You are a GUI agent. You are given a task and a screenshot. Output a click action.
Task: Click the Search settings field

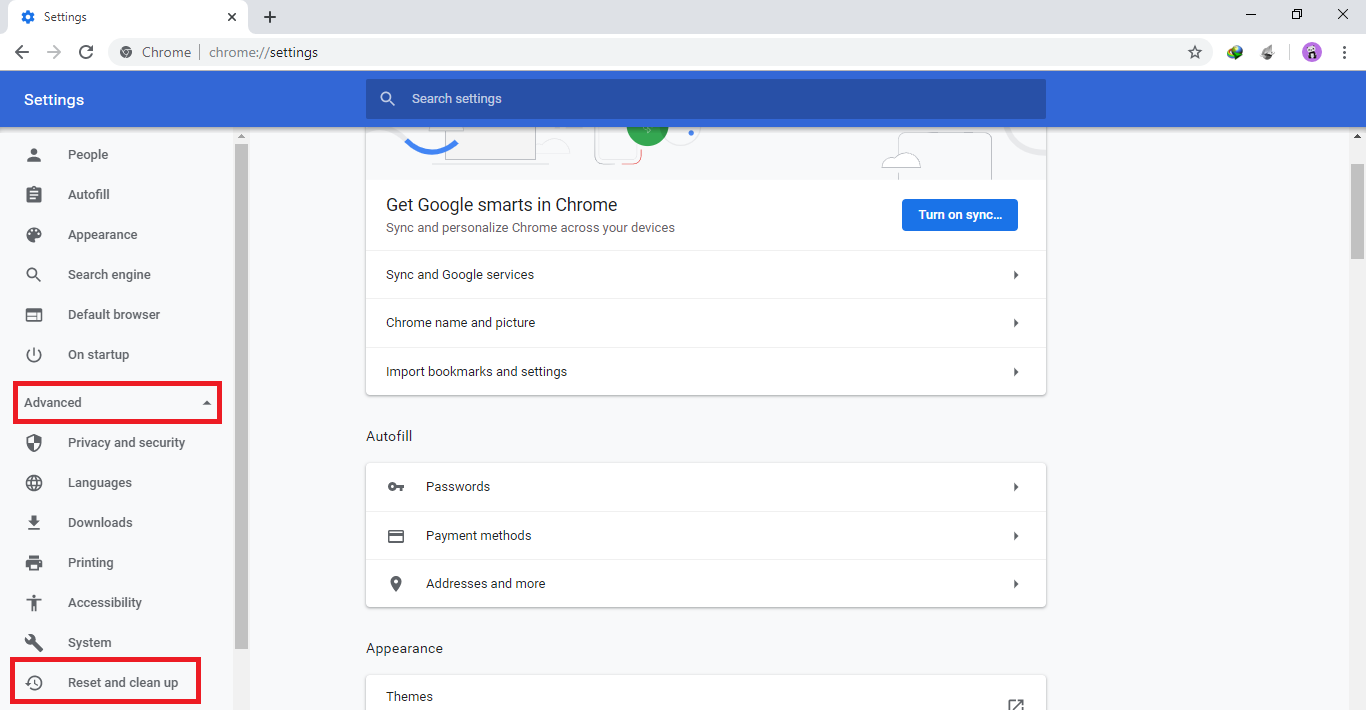pyautogui.click(x=706, y=99)
